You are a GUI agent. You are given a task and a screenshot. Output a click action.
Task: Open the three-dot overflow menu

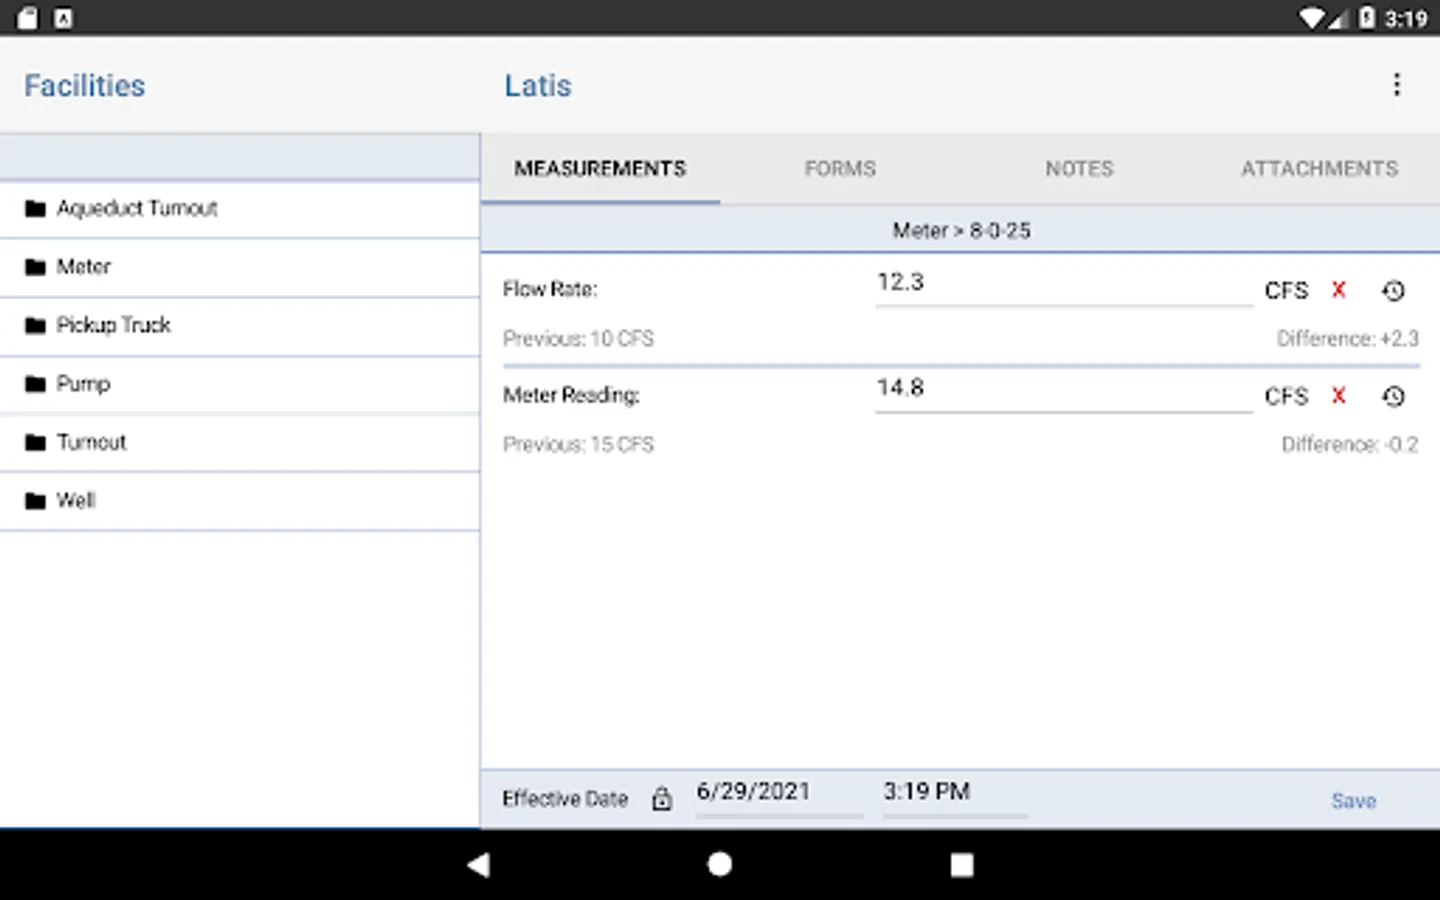coord(1397,85)
